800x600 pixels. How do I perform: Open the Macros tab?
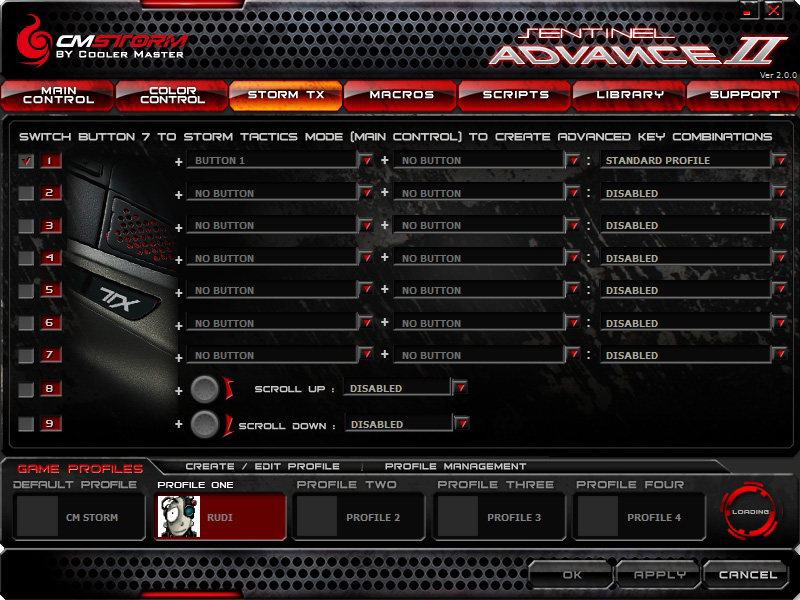pyautogui.click(x=401, y=95)
